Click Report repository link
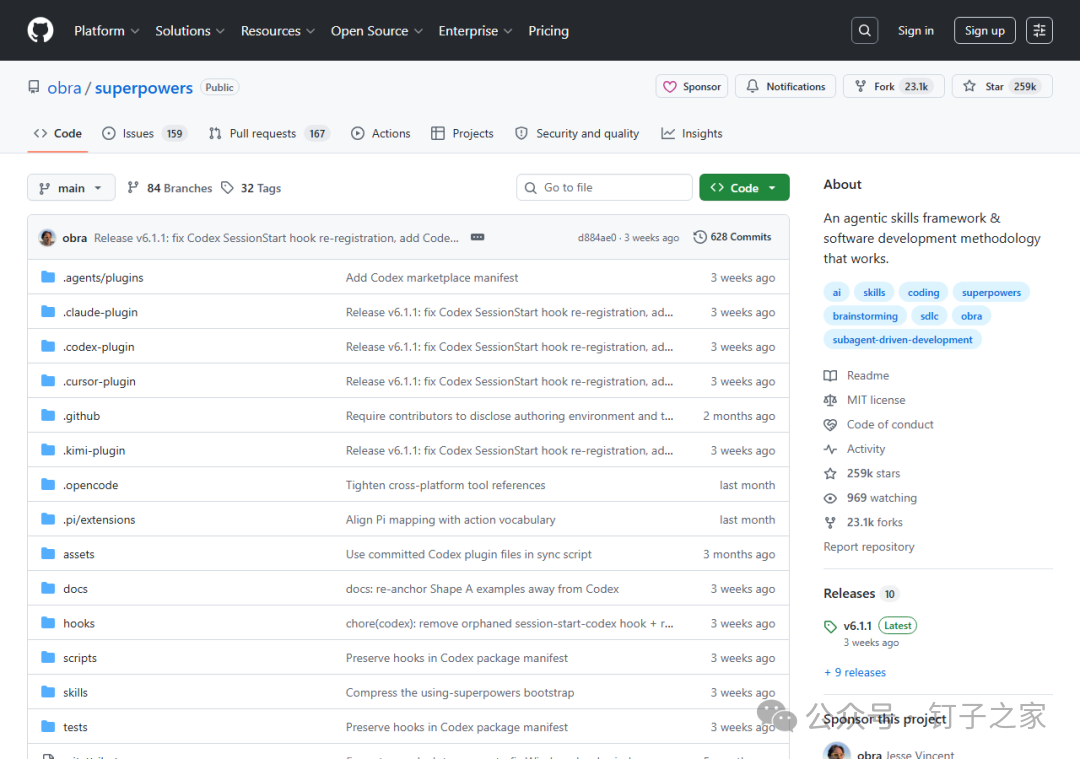1080x759 pixels. [x=869, y=547]
